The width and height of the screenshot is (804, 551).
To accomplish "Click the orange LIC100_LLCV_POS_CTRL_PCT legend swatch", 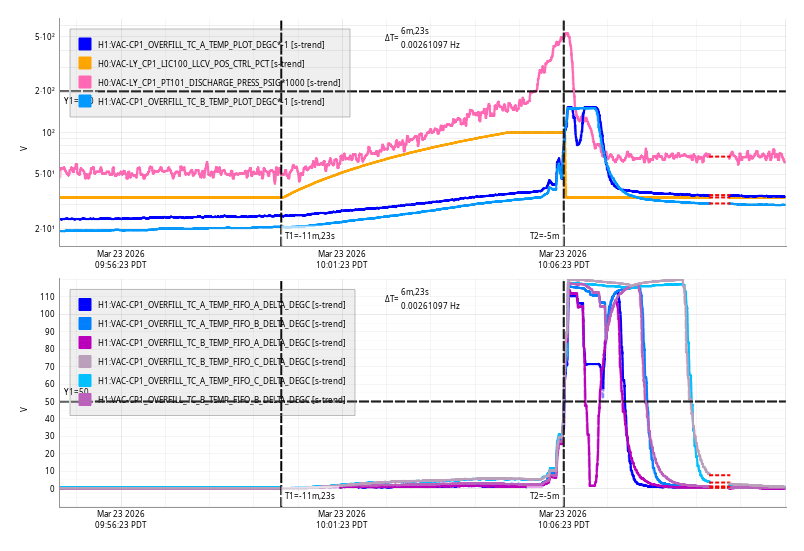I will [x=85, y=63].
